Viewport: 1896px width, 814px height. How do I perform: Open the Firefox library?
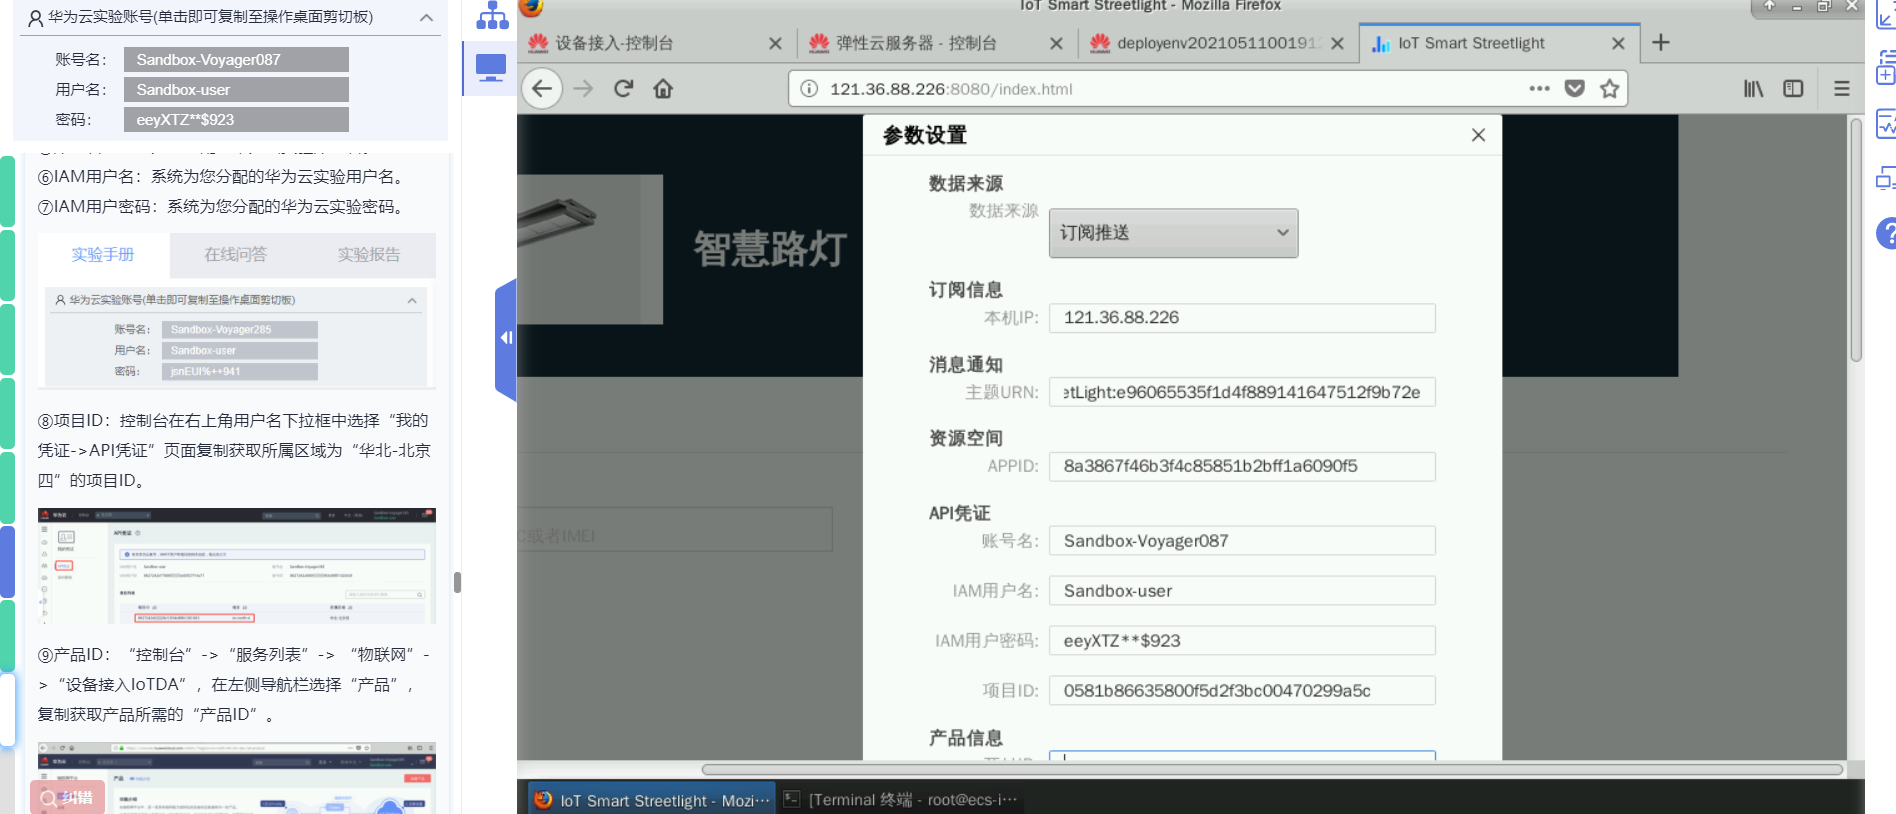pyautogui.click(x=1753, y=89)
